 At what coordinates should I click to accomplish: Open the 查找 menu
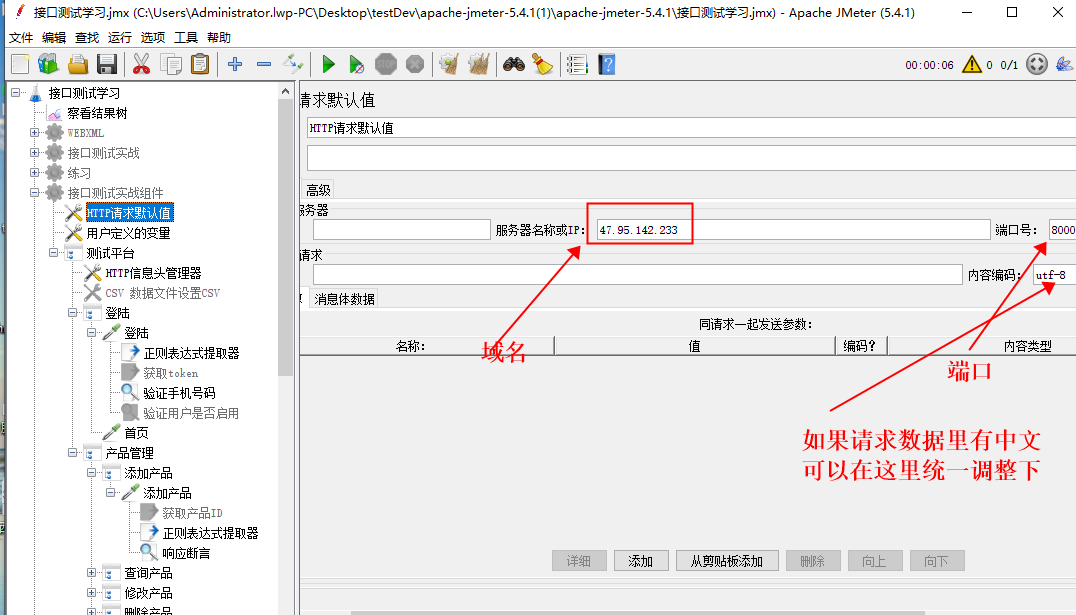click(87, 38)
